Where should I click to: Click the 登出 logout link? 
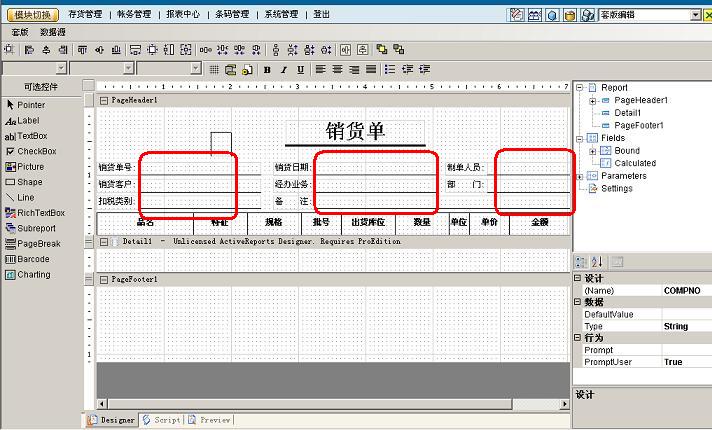(321, 15)
